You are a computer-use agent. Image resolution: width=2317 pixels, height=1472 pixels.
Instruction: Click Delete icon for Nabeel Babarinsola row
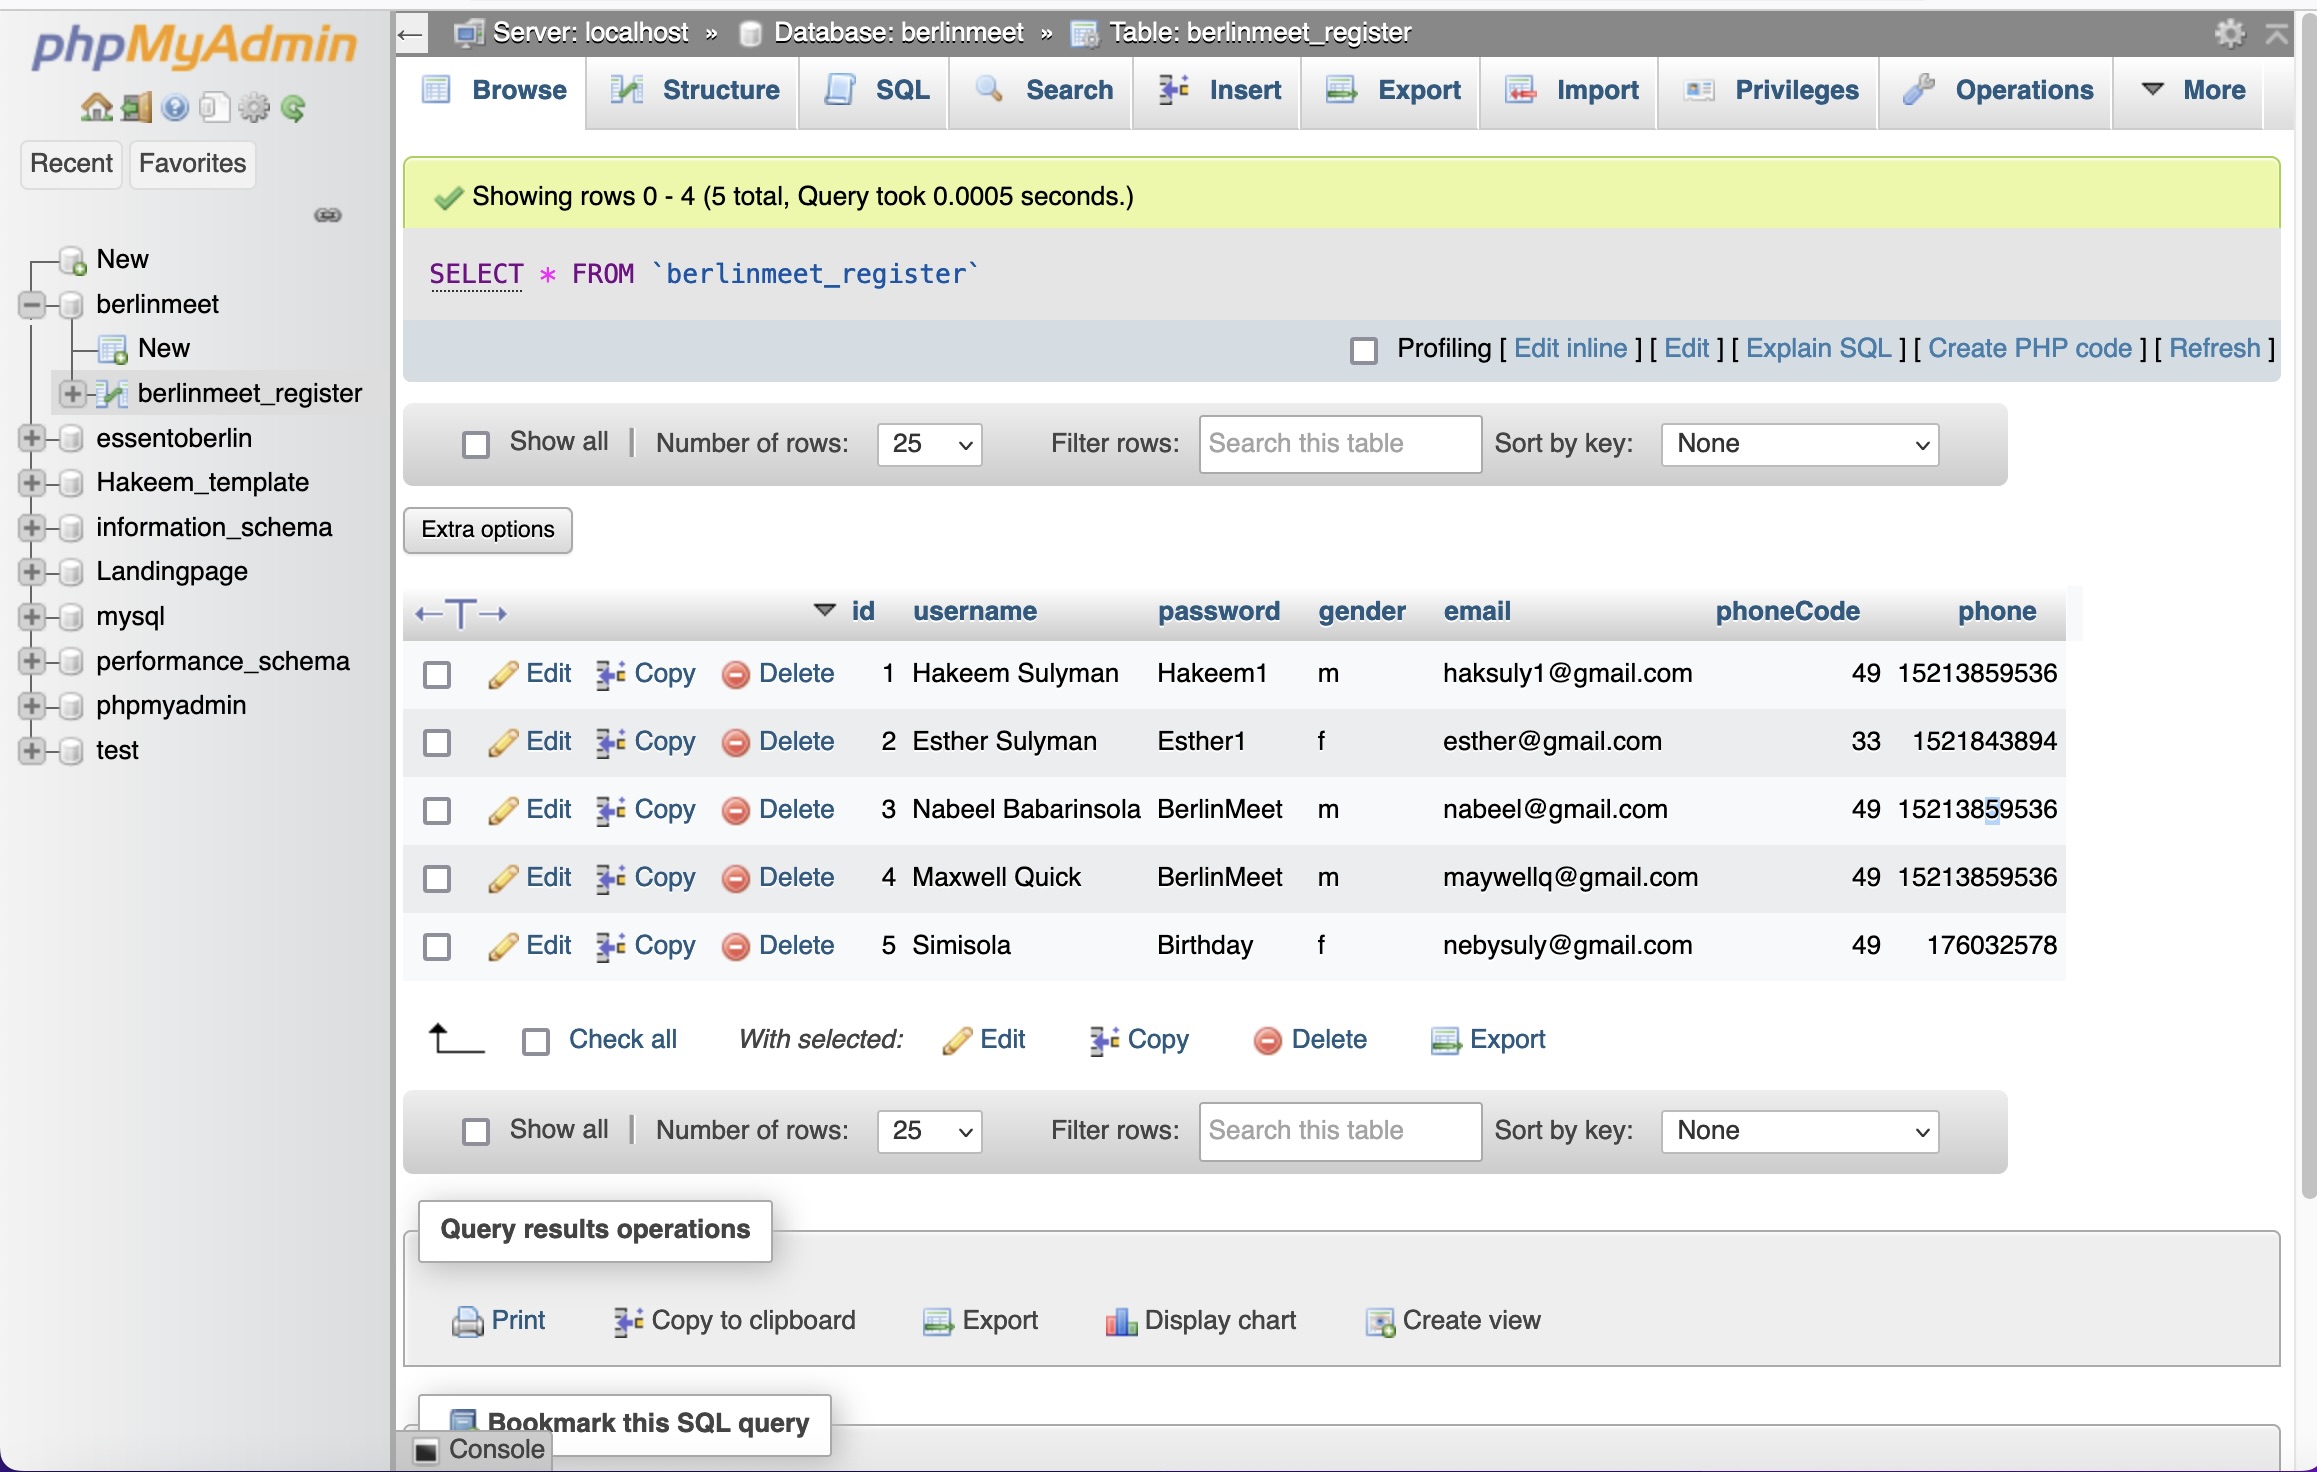click(x=735, y=811)
